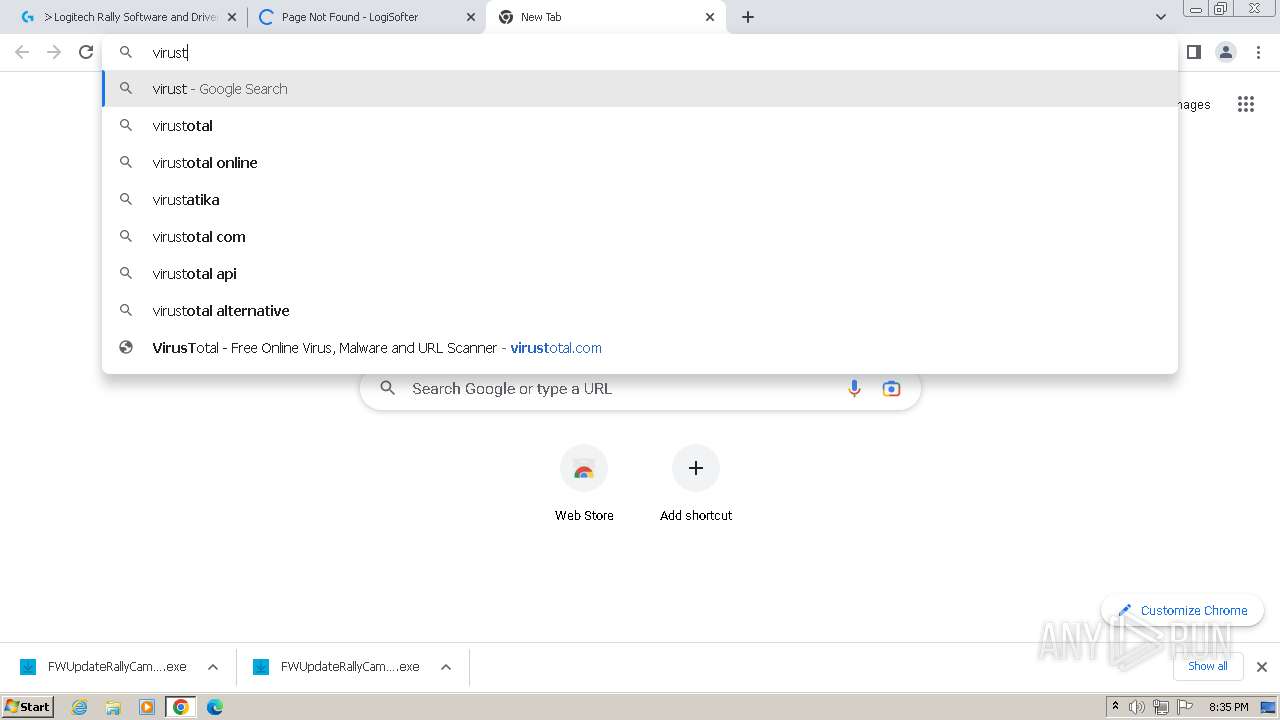
Task: Open the Windows Start menu
Action: click(x=28, y=706)
